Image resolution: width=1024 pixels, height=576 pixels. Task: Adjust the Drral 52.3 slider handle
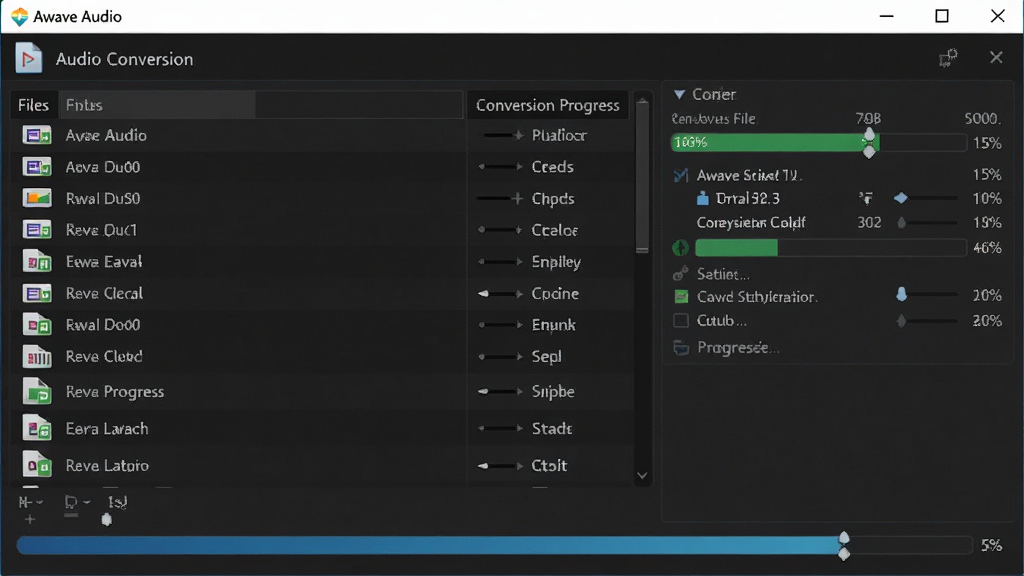click(x=901, y=198)
